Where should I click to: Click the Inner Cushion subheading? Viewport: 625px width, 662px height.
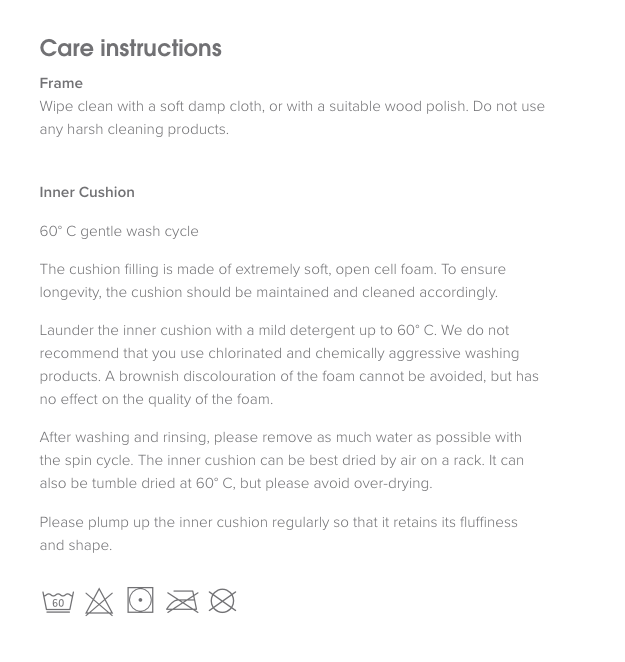[x=87, y=192]
